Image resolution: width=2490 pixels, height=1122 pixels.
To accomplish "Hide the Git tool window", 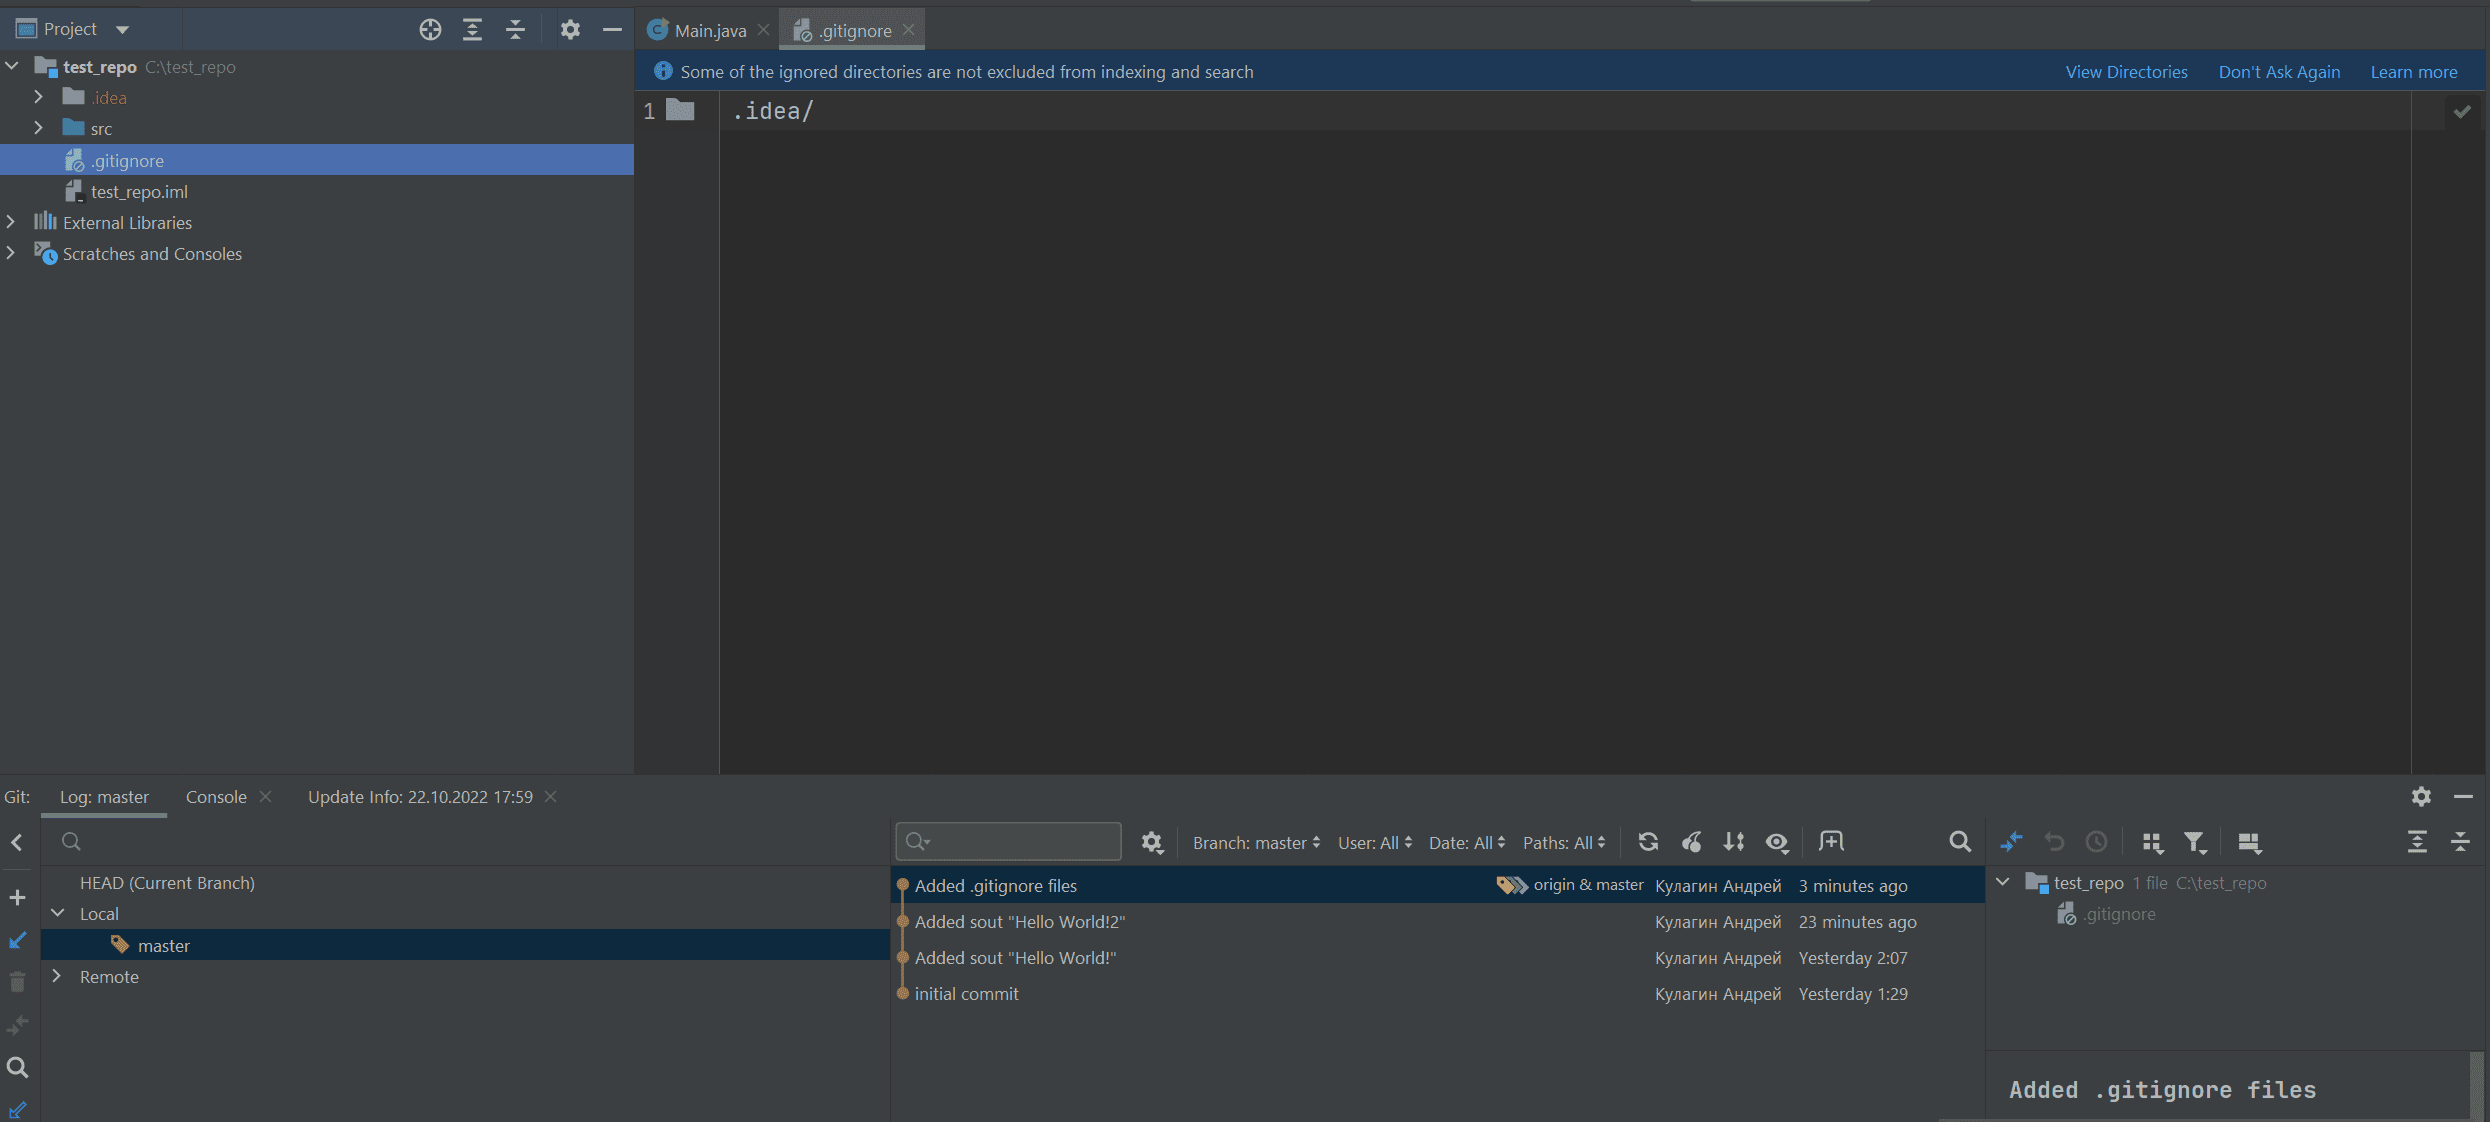I will 2463,796.
